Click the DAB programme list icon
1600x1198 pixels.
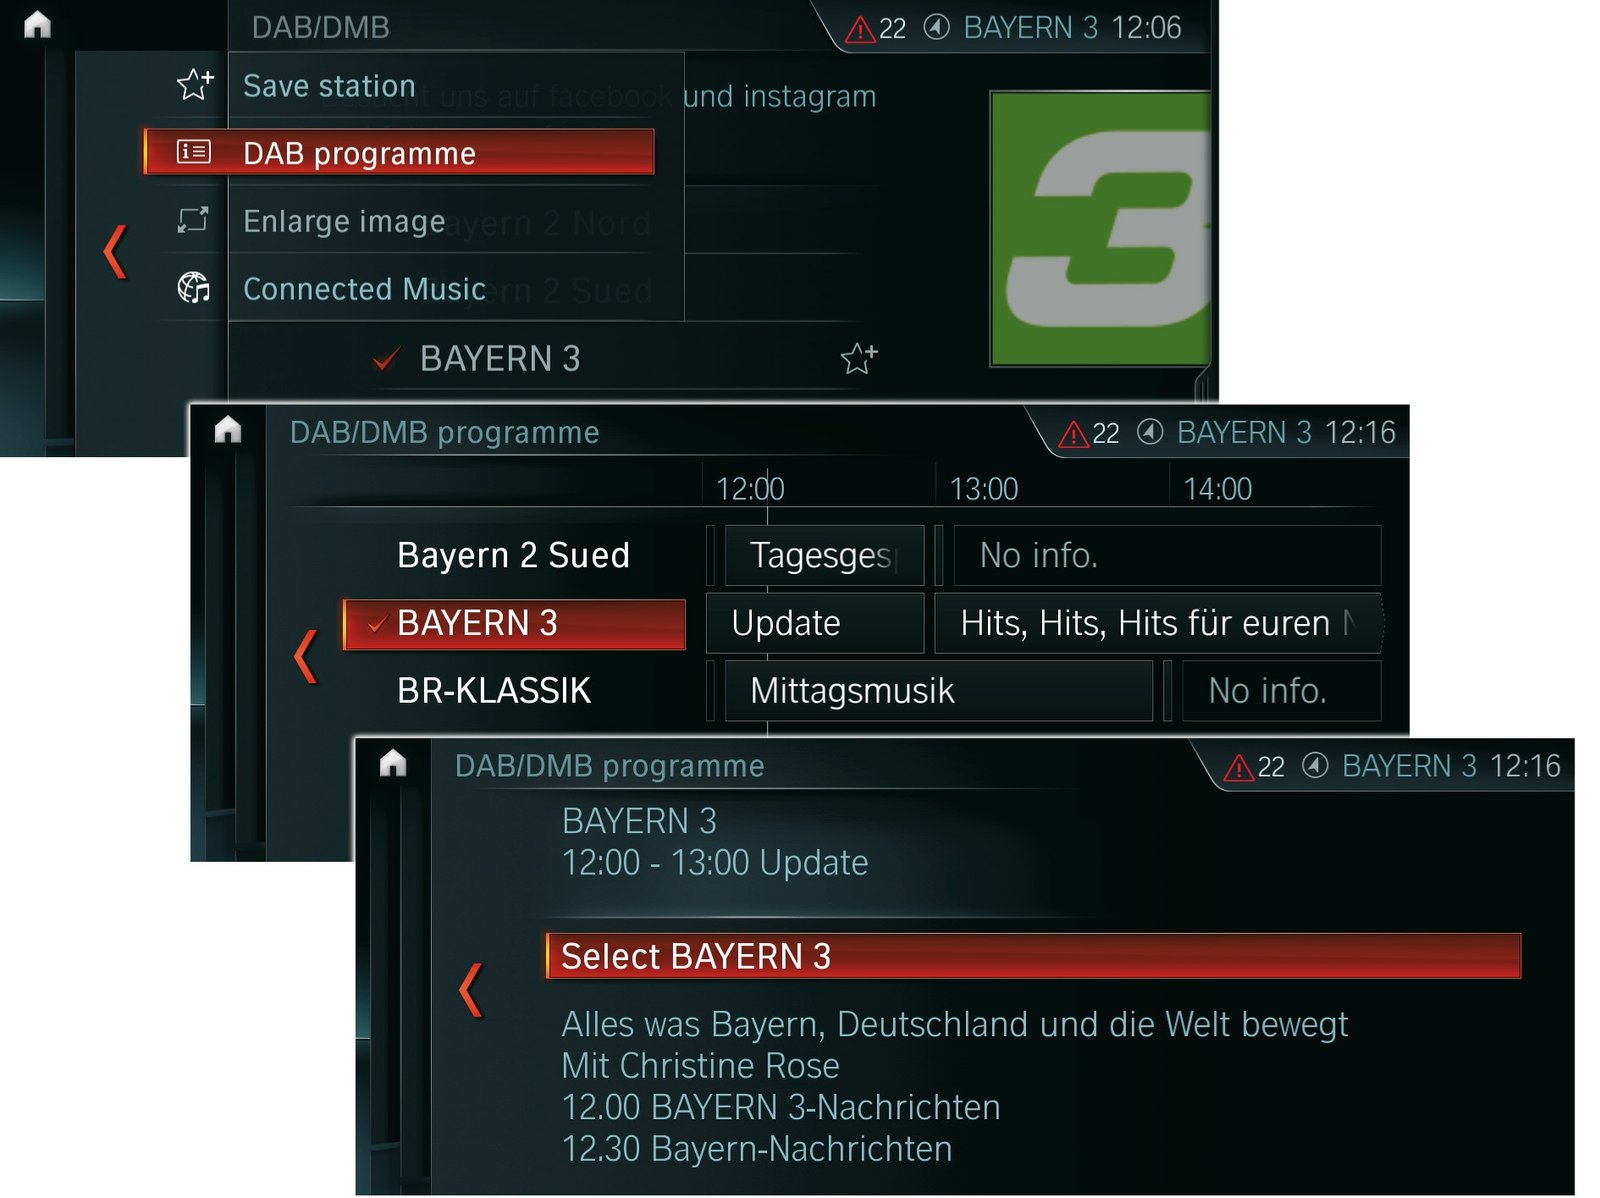click(193, 151)
